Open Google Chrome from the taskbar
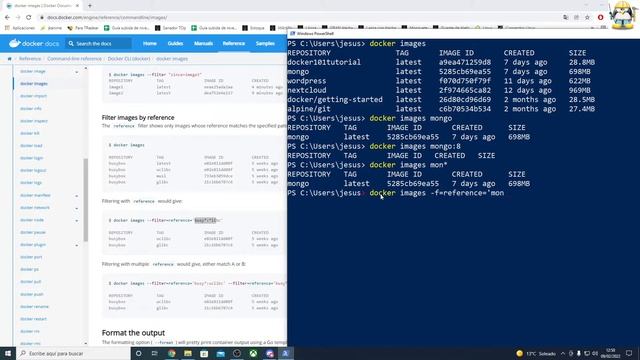640x360 pixels. (x=171, y=353)
